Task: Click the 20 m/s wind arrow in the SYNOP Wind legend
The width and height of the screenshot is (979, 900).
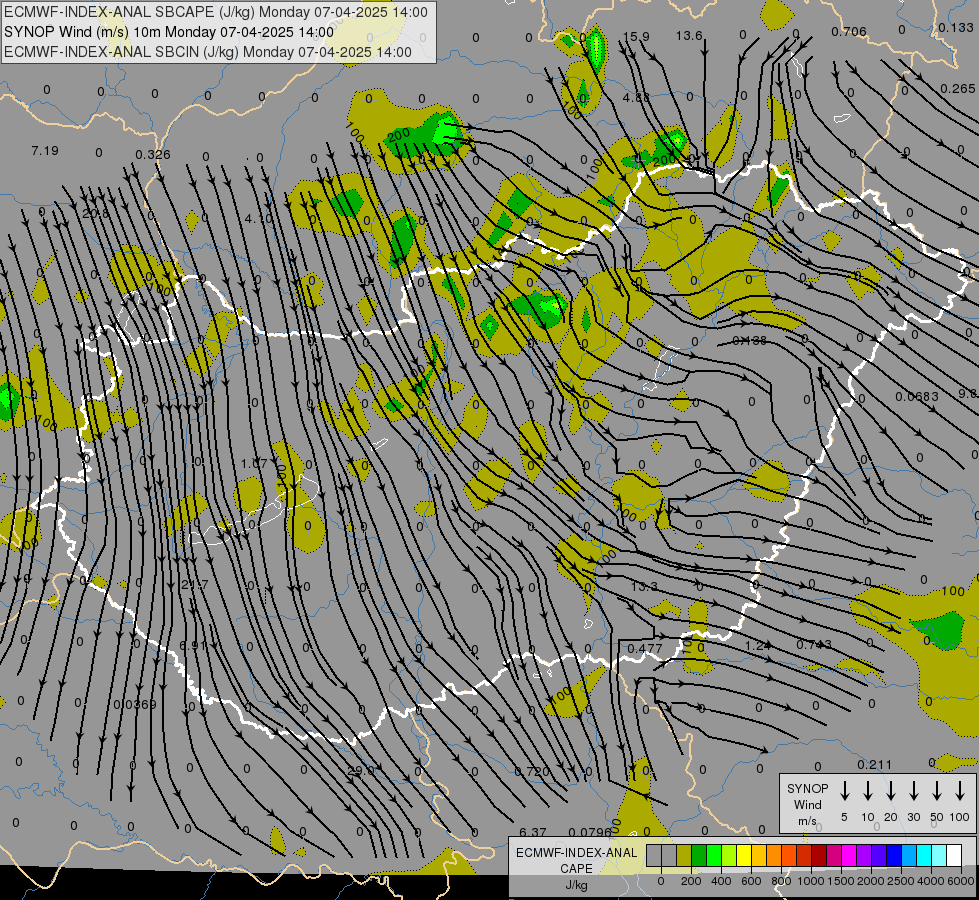Action: tap(890, 790)
